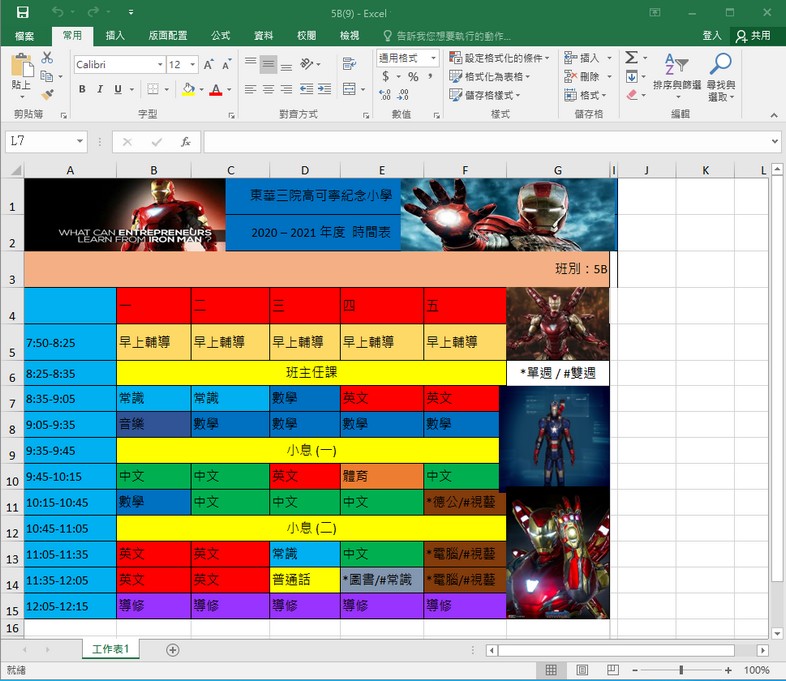786x681 pixels.
Task: Click the Save icon in title bar
Action: tap(23, 12)
